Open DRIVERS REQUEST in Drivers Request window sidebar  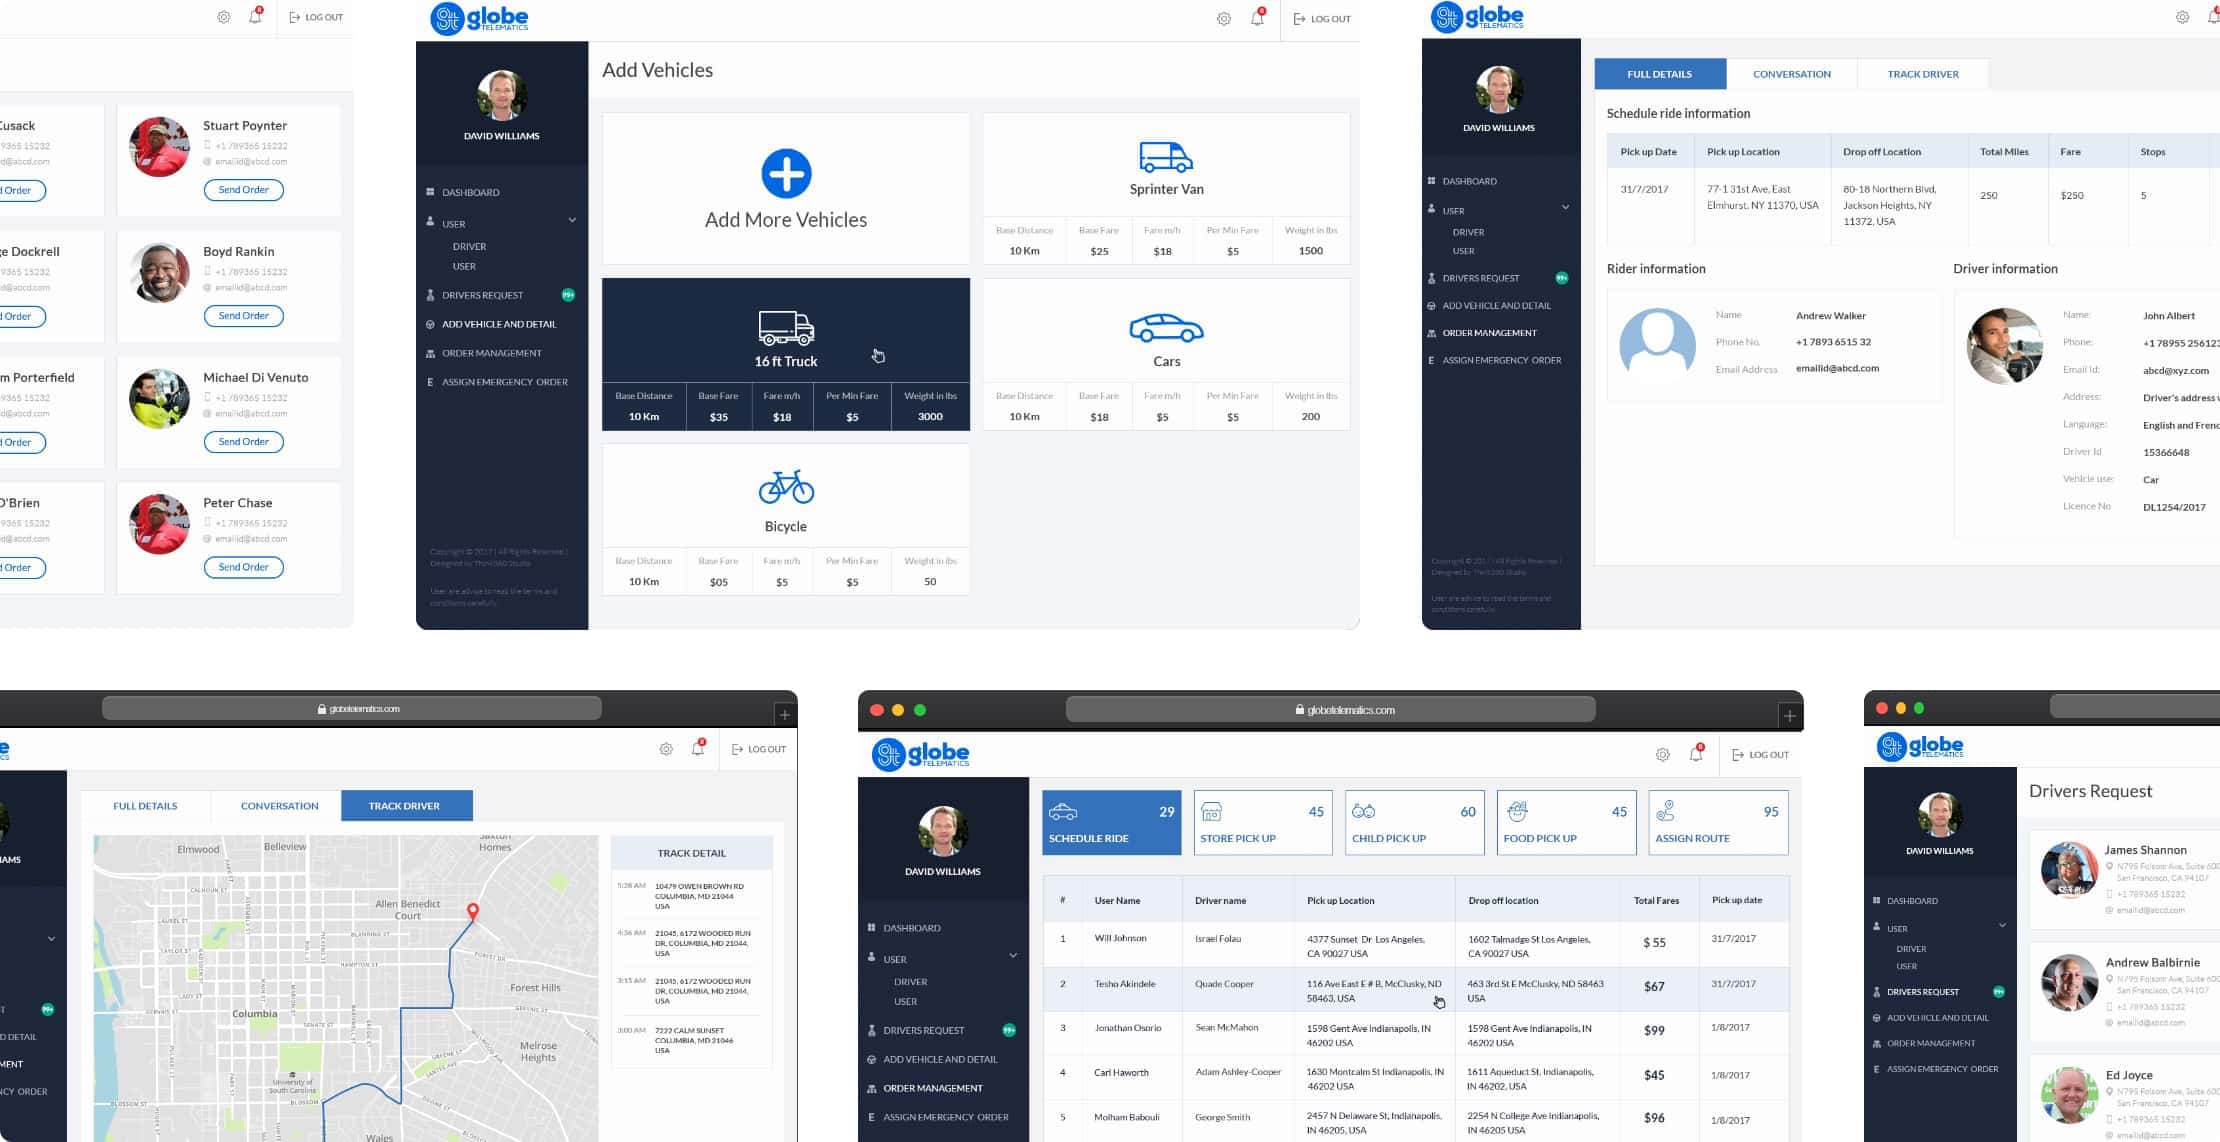point(1923,992)
